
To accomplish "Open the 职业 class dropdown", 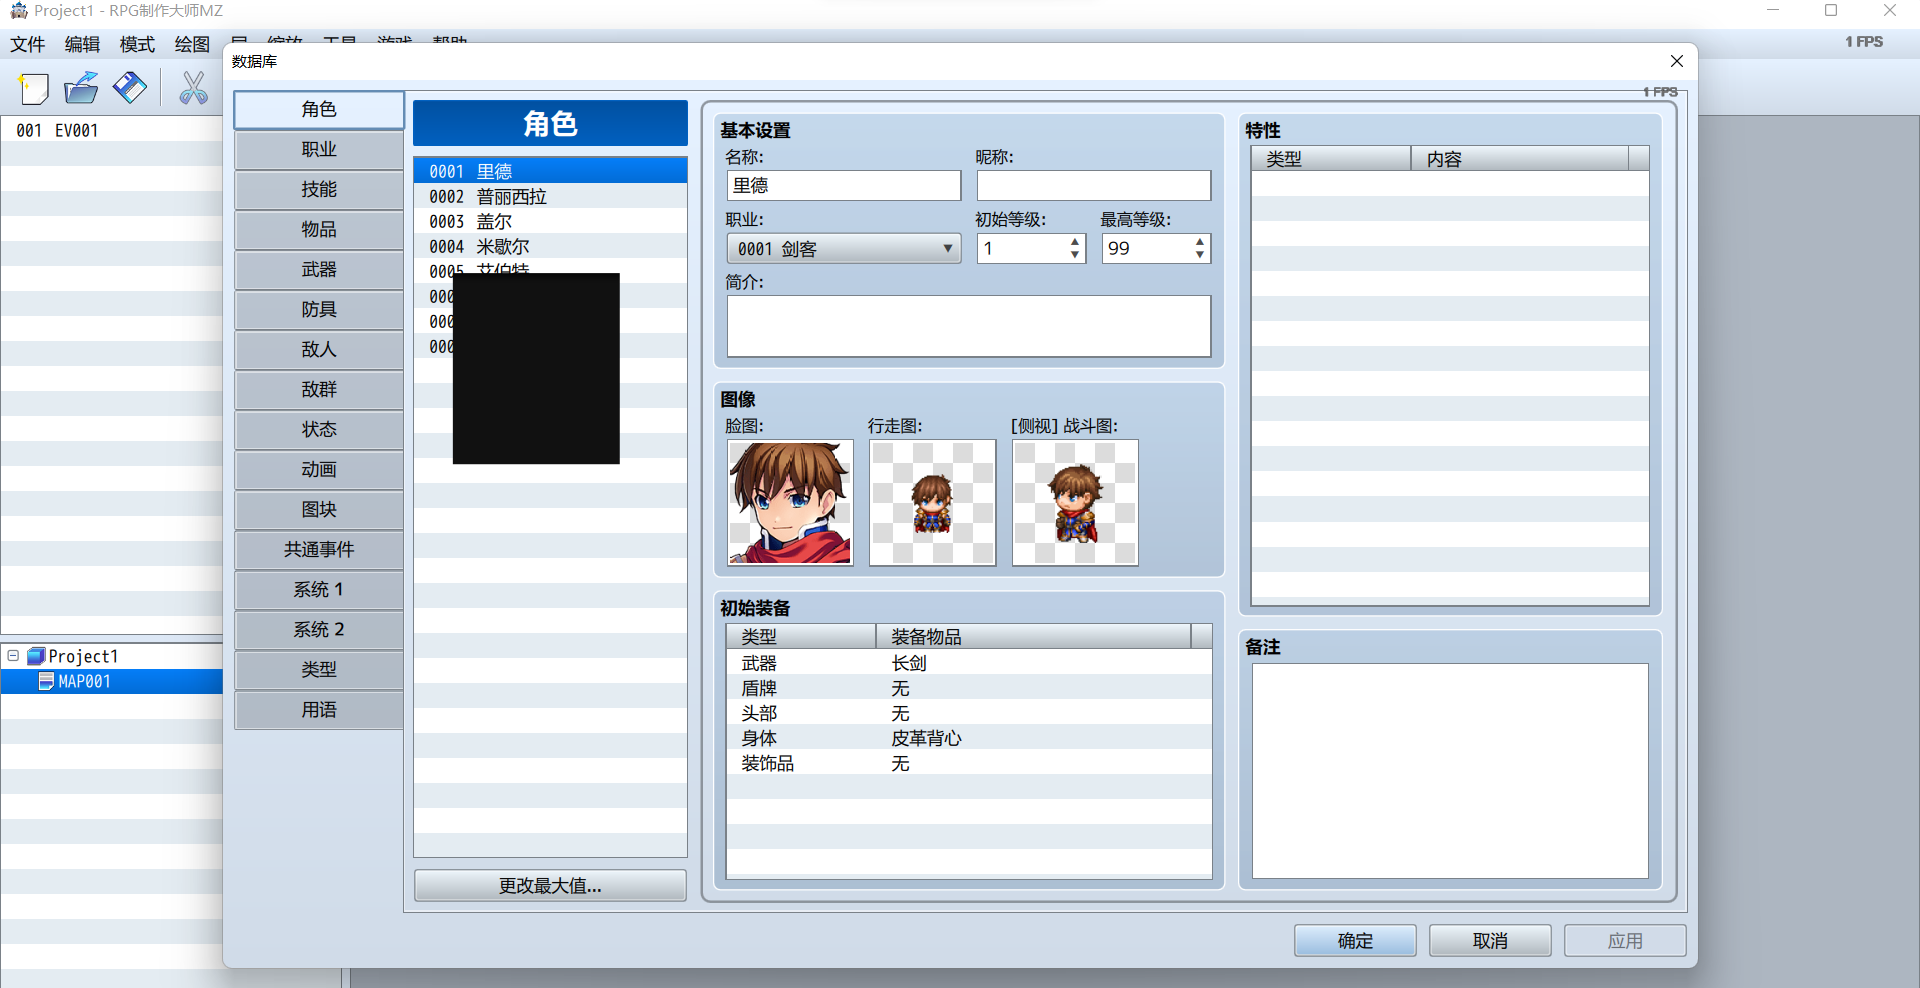I will pyautogui.click(x=843, y=249).
